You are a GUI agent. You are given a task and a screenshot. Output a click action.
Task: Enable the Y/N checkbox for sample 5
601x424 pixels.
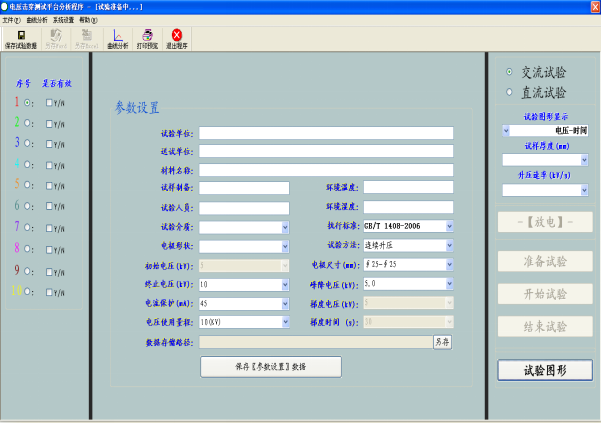click(x=50, y=186)
